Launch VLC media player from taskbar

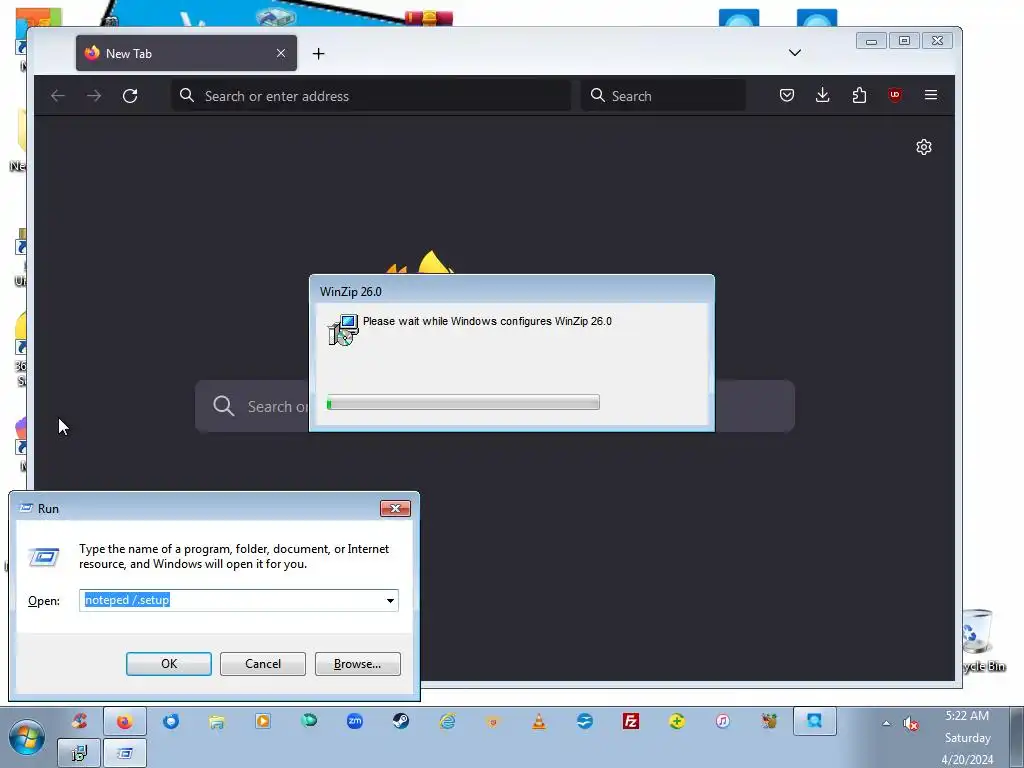pyautogui.click(x=539, y=722)
